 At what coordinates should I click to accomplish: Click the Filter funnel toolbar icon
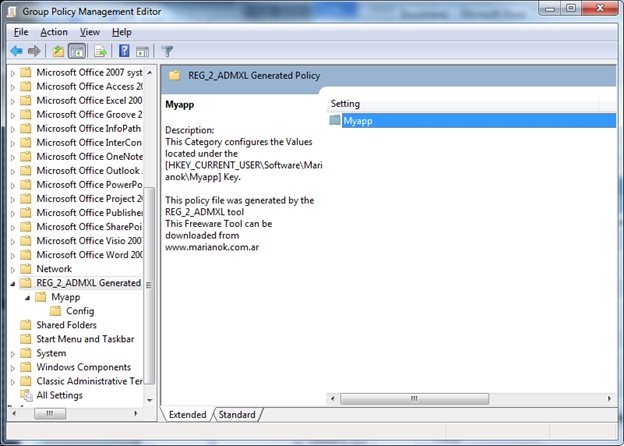coord(167,51)
